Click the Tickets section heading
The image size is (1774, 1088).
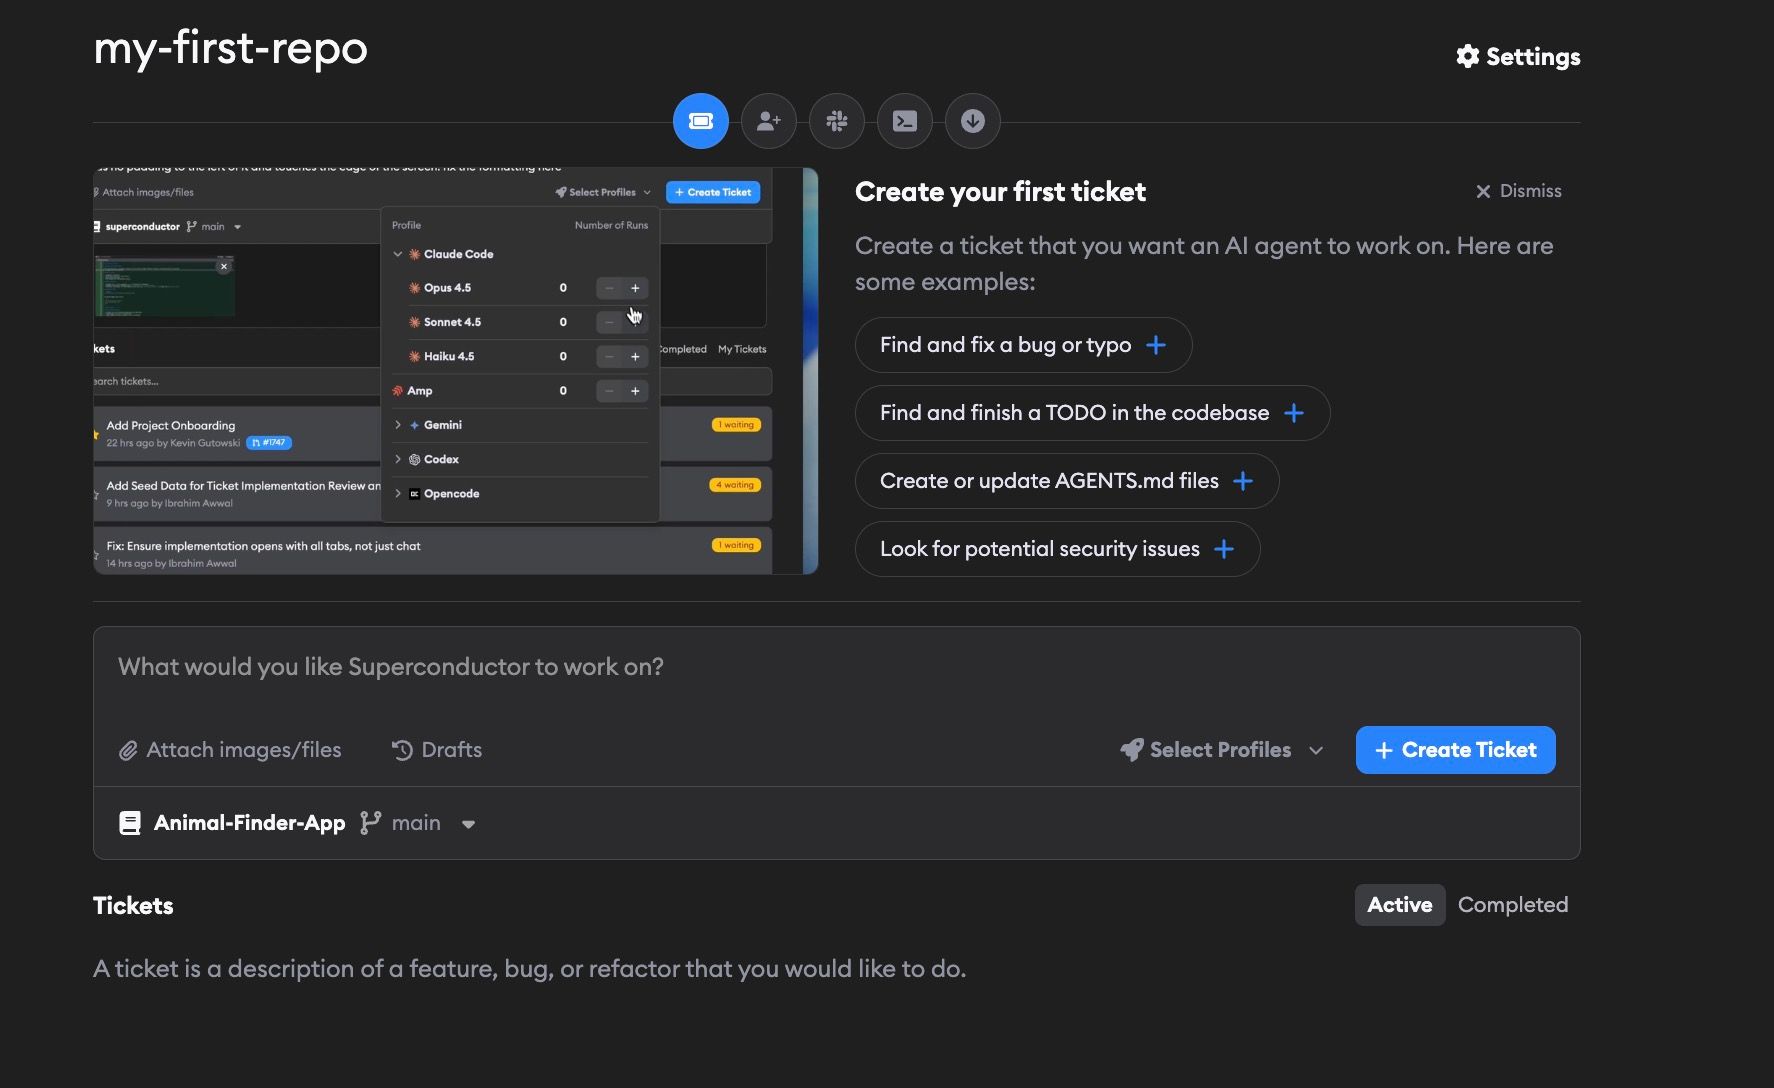tap(133, 906)
